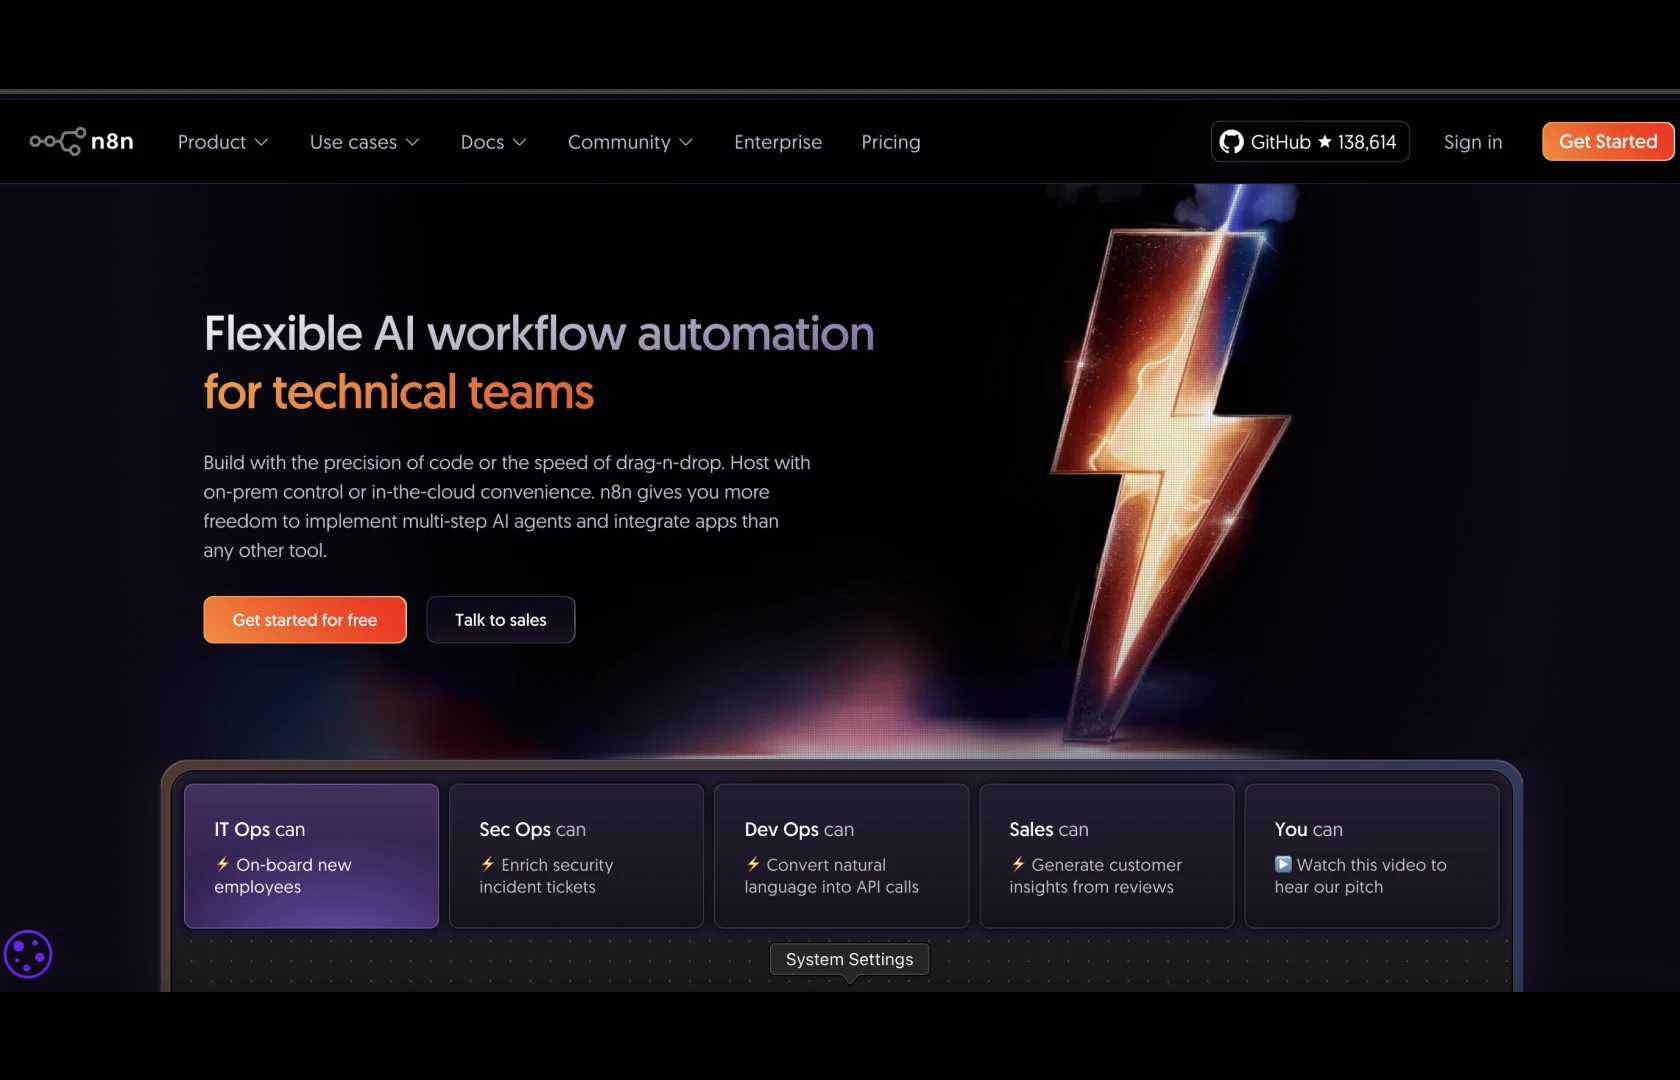Image resolution: width=1680 pixels, height=1080 pixels.
Task: Open the cookie preferences icon
Action: 28,954
